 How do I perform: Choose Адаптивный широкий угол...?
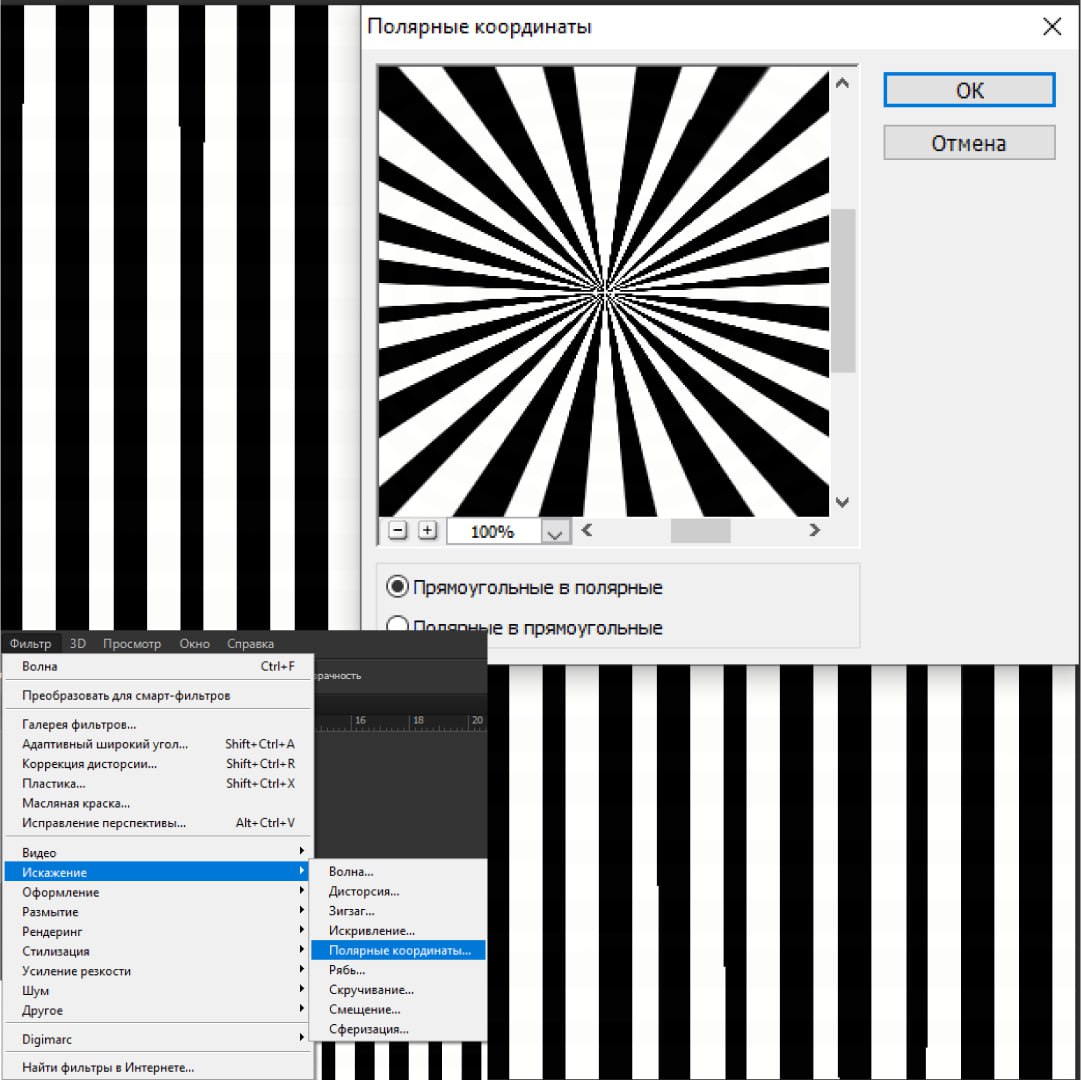(x=159, y=744)
